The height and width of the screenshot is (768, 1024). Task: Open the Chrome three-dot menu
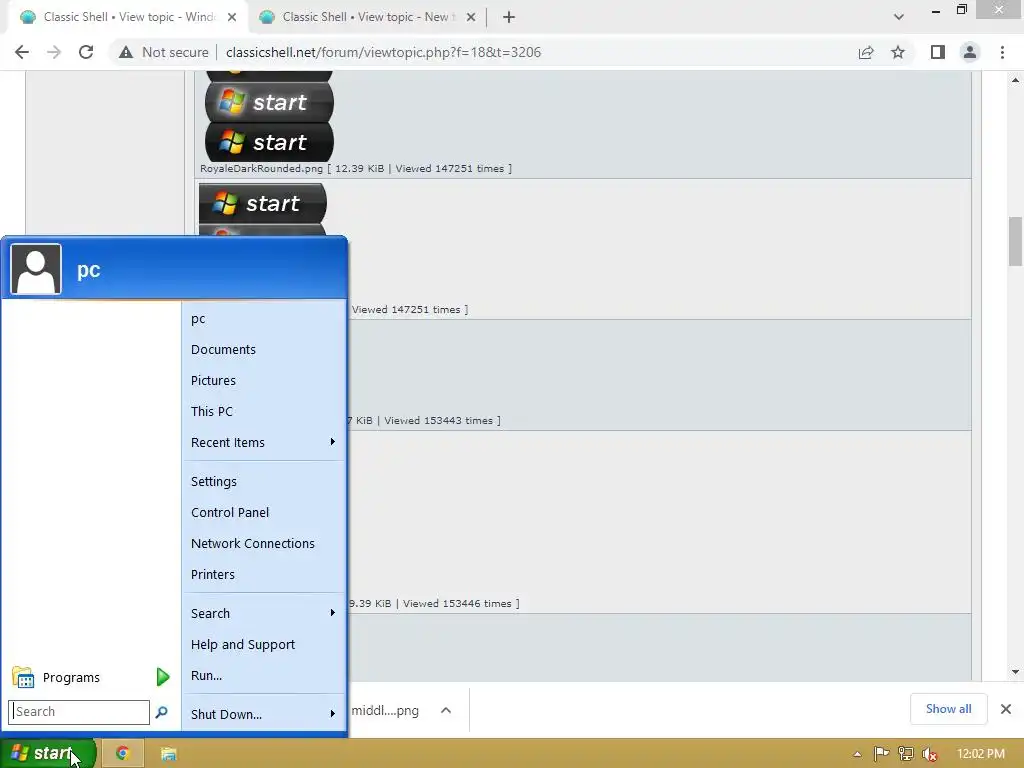[x=1002, y=52]
